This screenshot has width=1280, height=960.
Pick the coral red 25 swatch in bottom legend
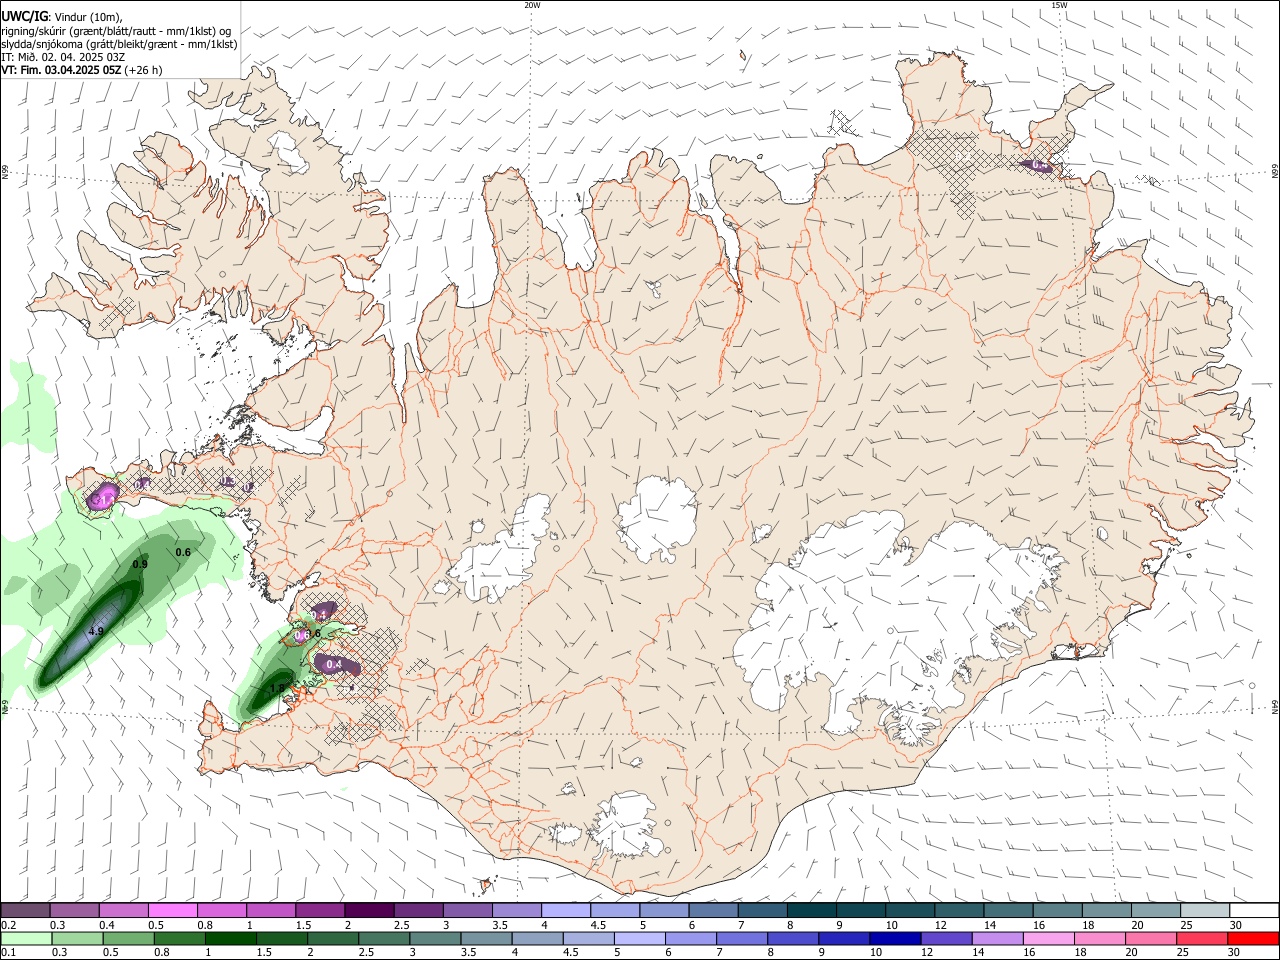tap(1203, 938)
